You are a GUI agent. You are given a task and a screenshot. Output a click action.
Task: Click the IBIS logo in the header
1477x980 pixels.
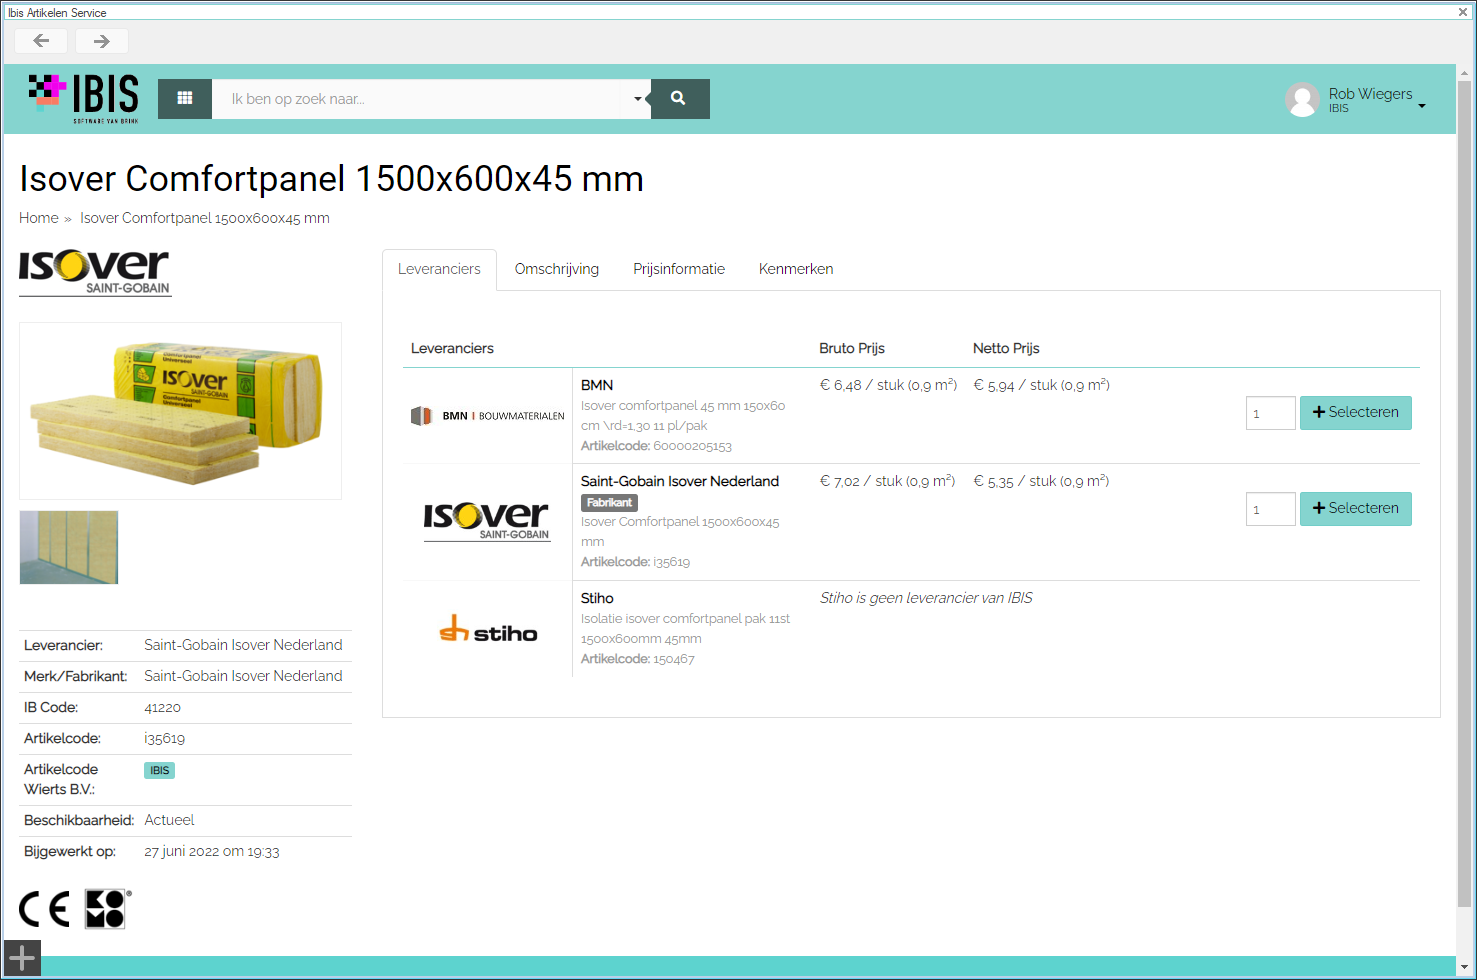(84, 98)
